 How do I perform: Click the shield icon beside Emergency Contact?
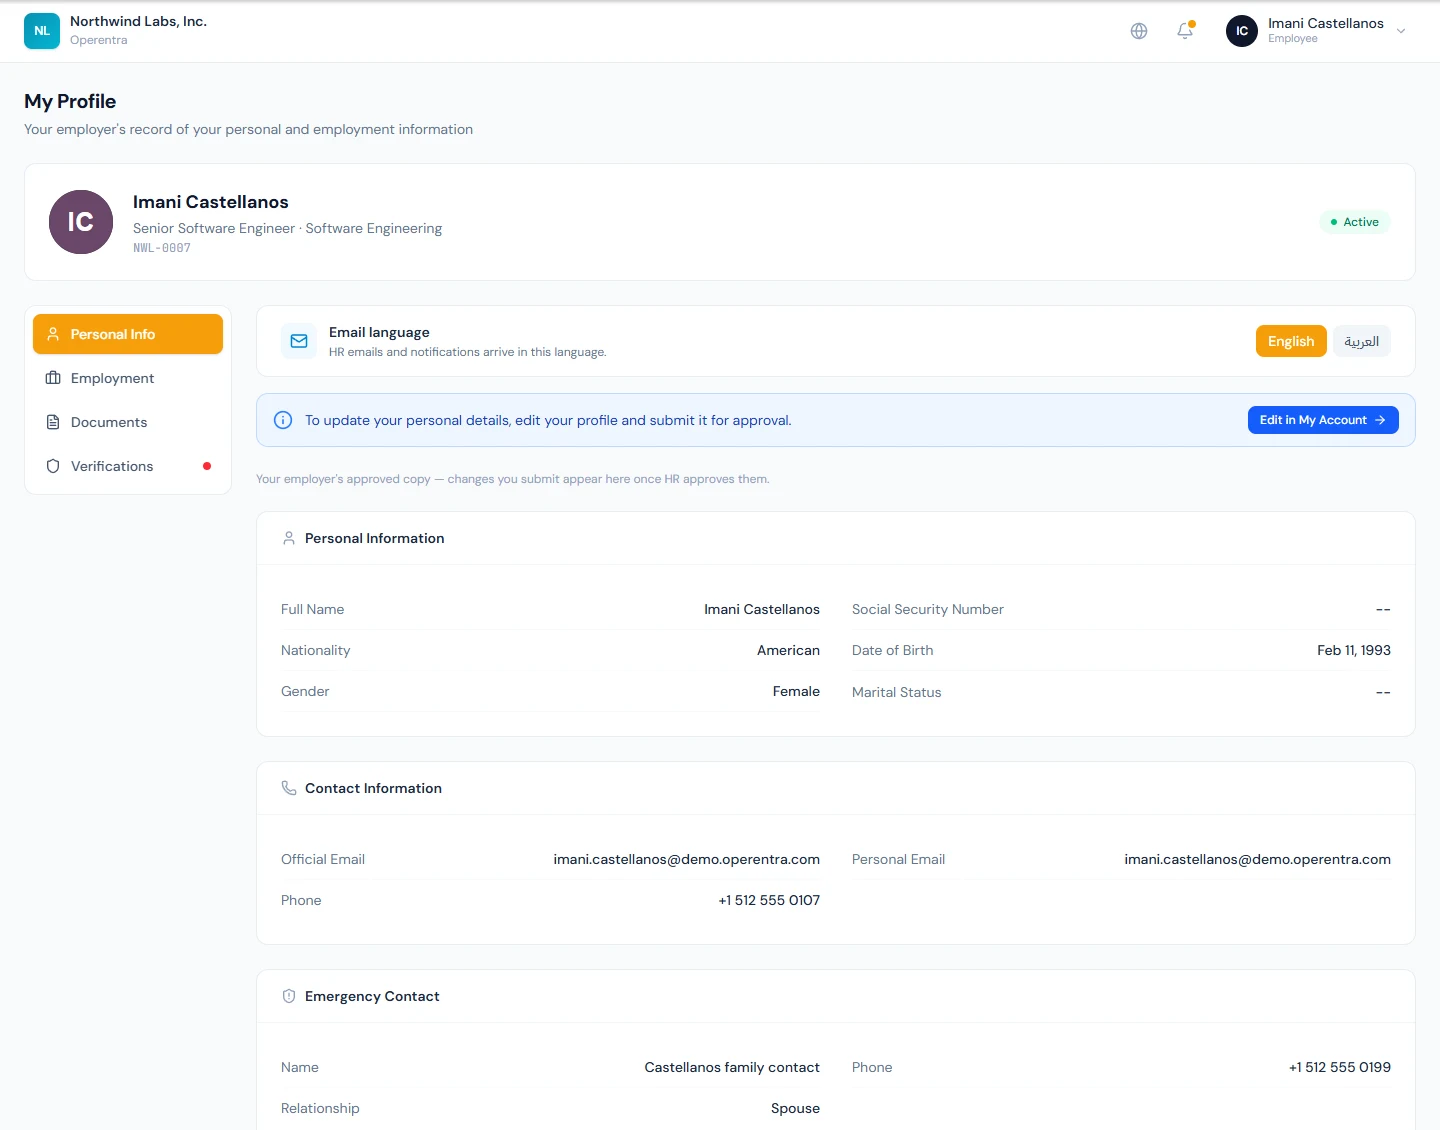point(289,996)
